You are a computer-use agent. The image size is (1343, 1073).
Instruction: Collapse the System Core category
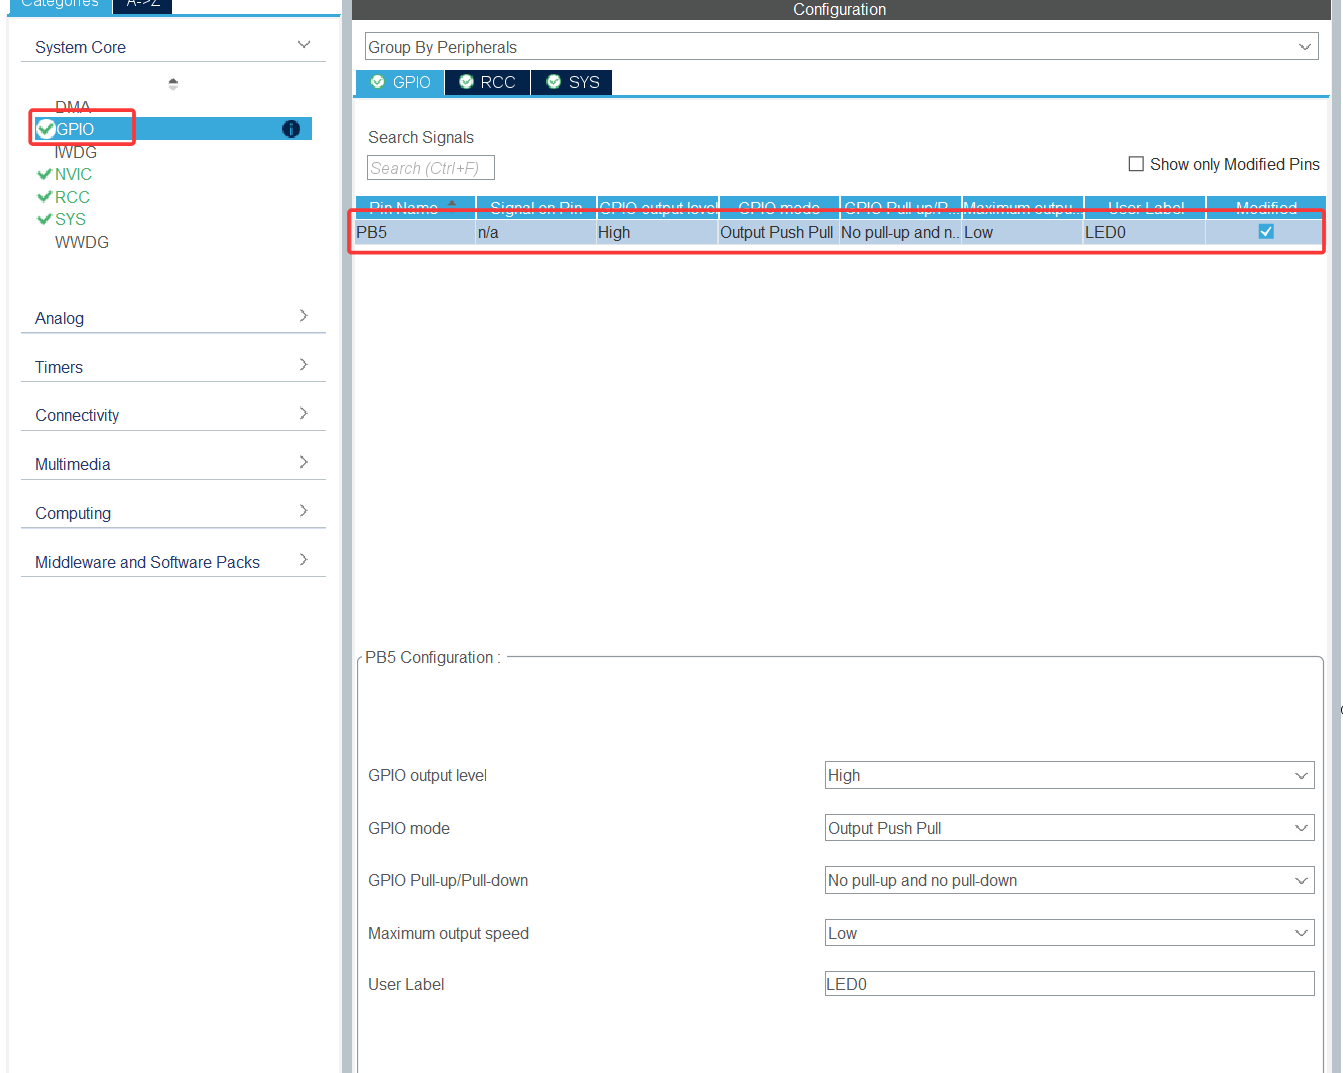(x=304, y=45)
